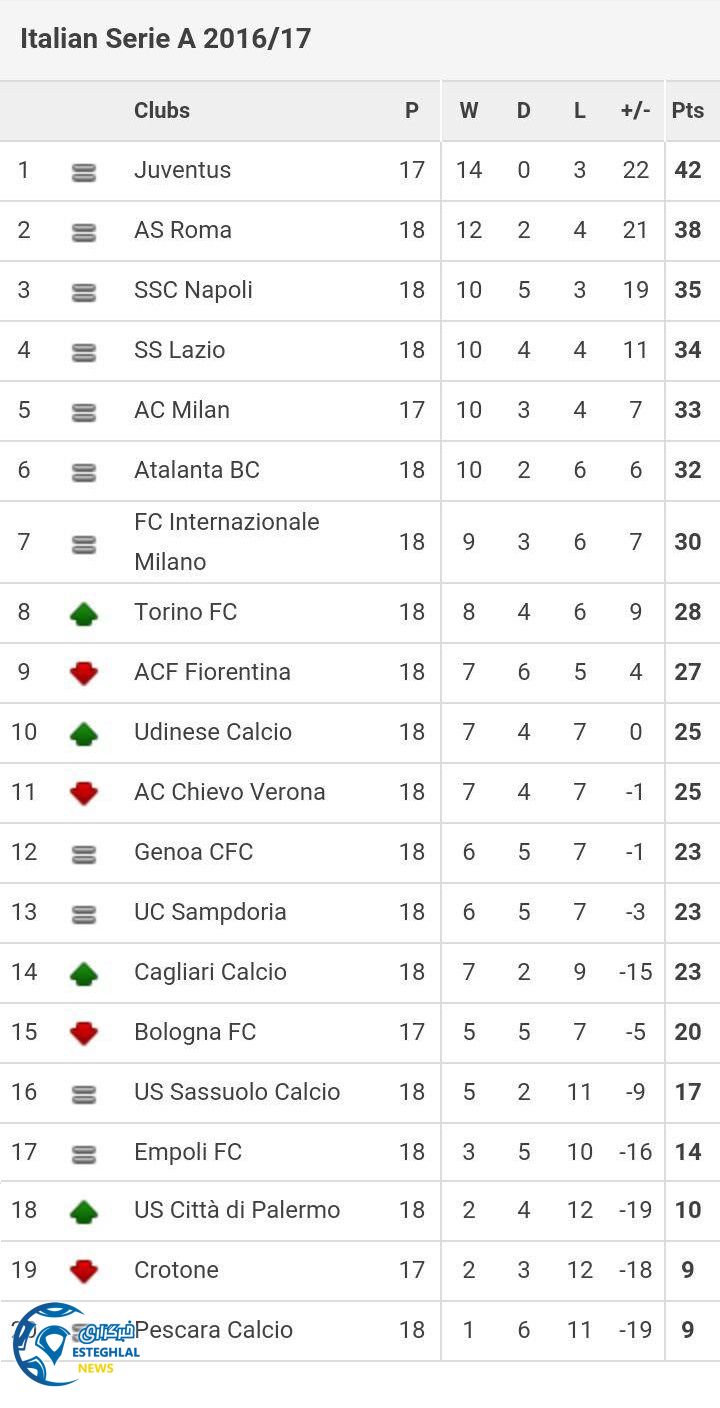This screenshot has height=1408, width=720.
Task: Open the AS Roma club link
Action: pos(183,230)
